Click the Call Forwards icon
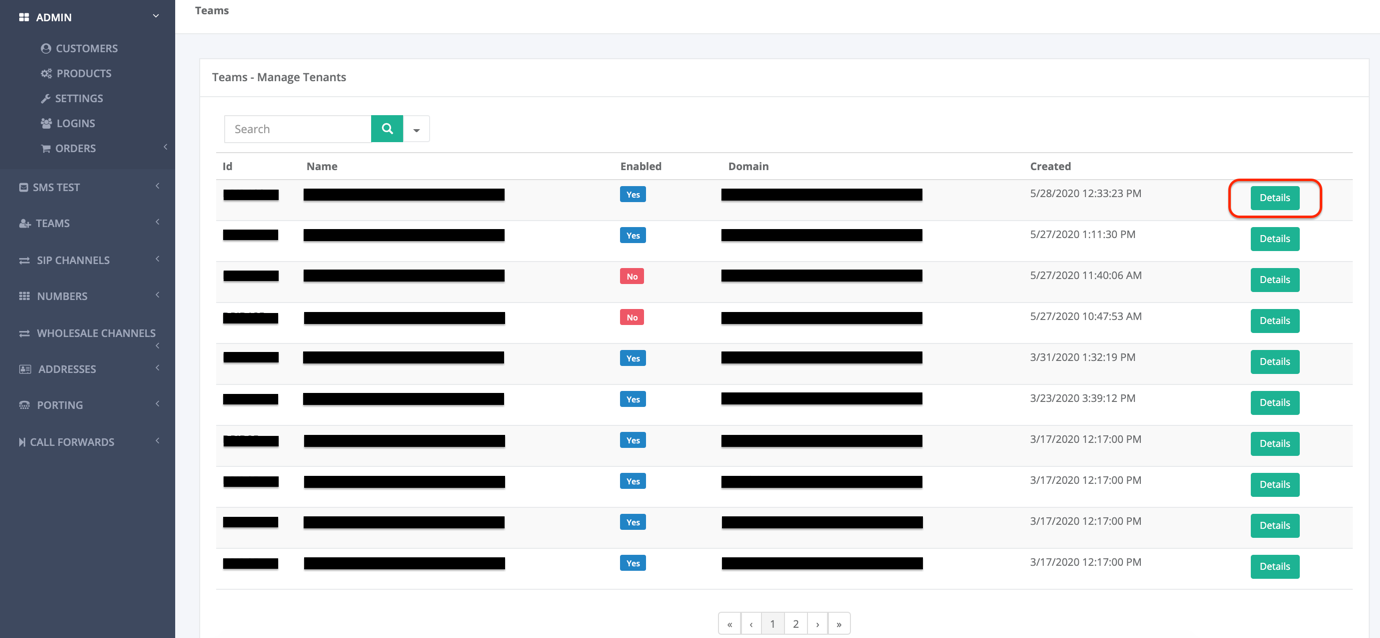The height and width of the screenshot is (638, 1380). click(22, 442)
